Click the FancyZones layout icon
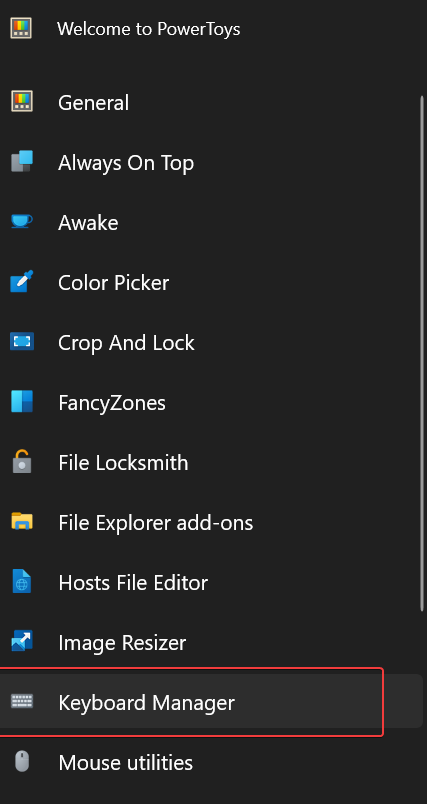This screenshot has height=804, width=427. pyautogui.click(x=22, y=401)
